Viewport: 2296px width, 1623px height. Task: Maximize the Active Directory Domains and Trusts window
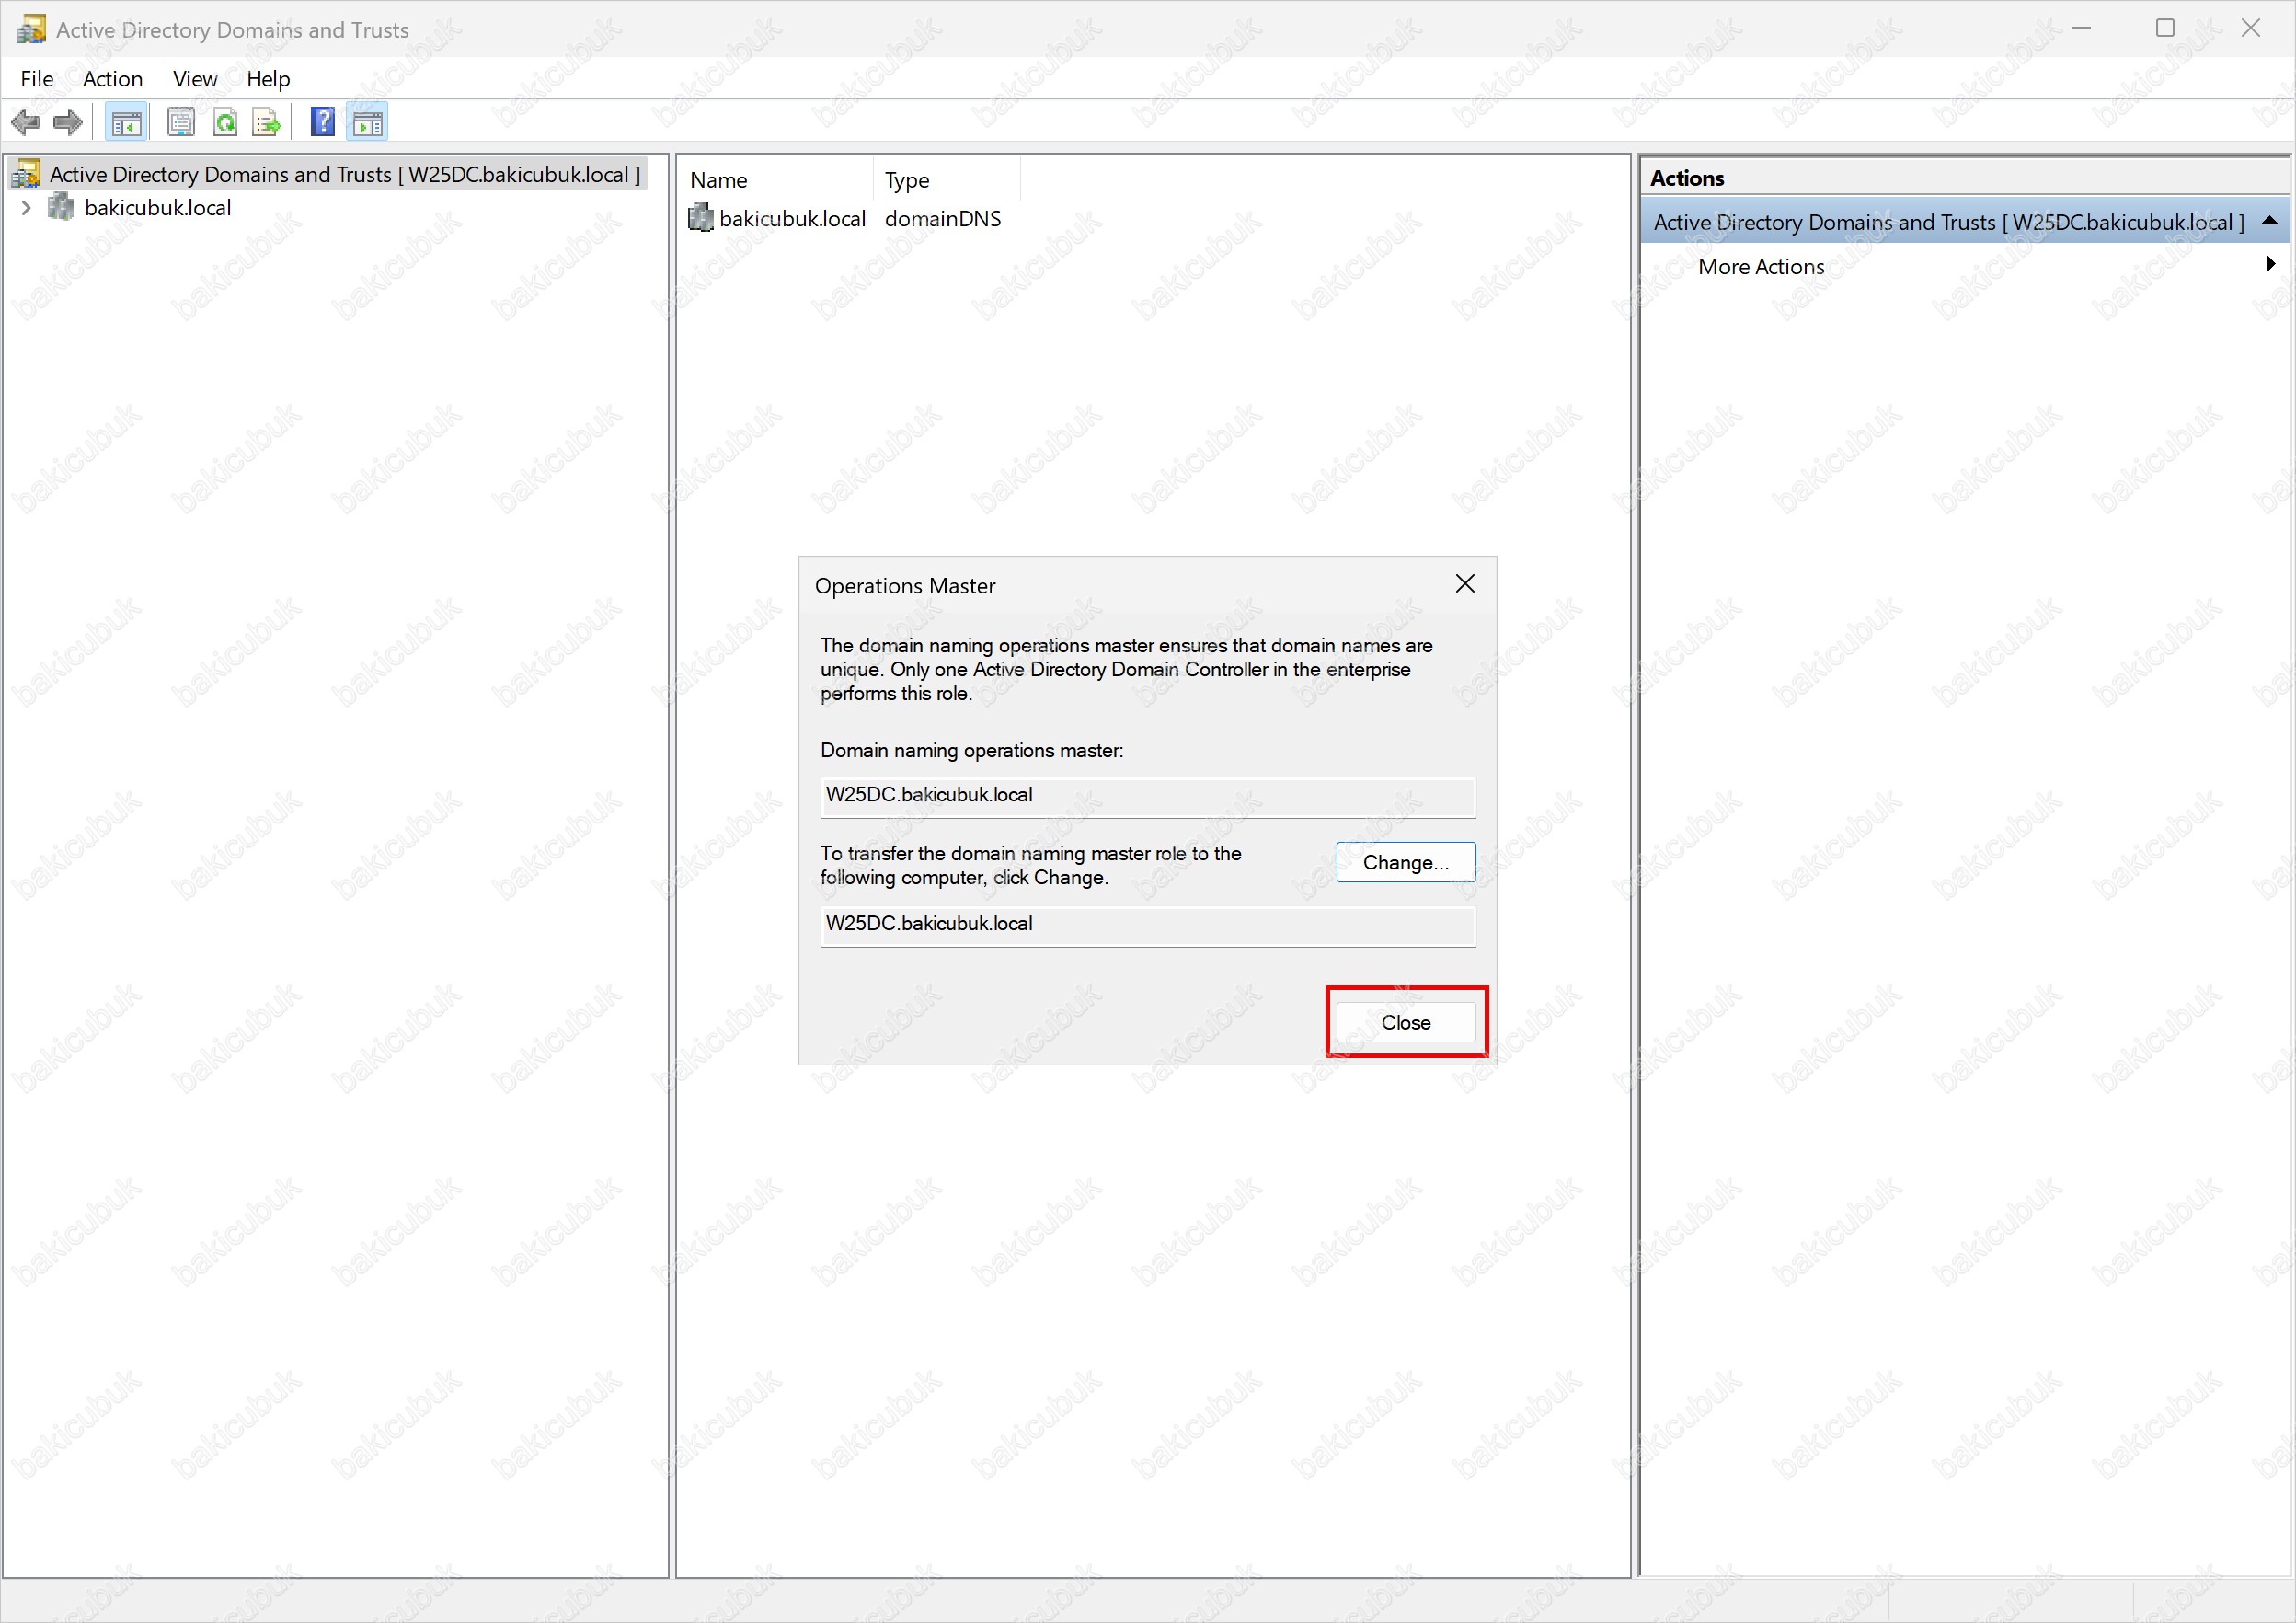click(2165, 28)
